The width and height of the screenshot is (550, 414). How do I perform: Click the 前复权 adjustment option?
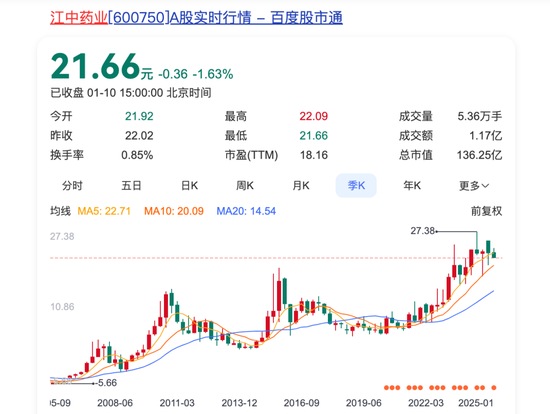[486, 211]
